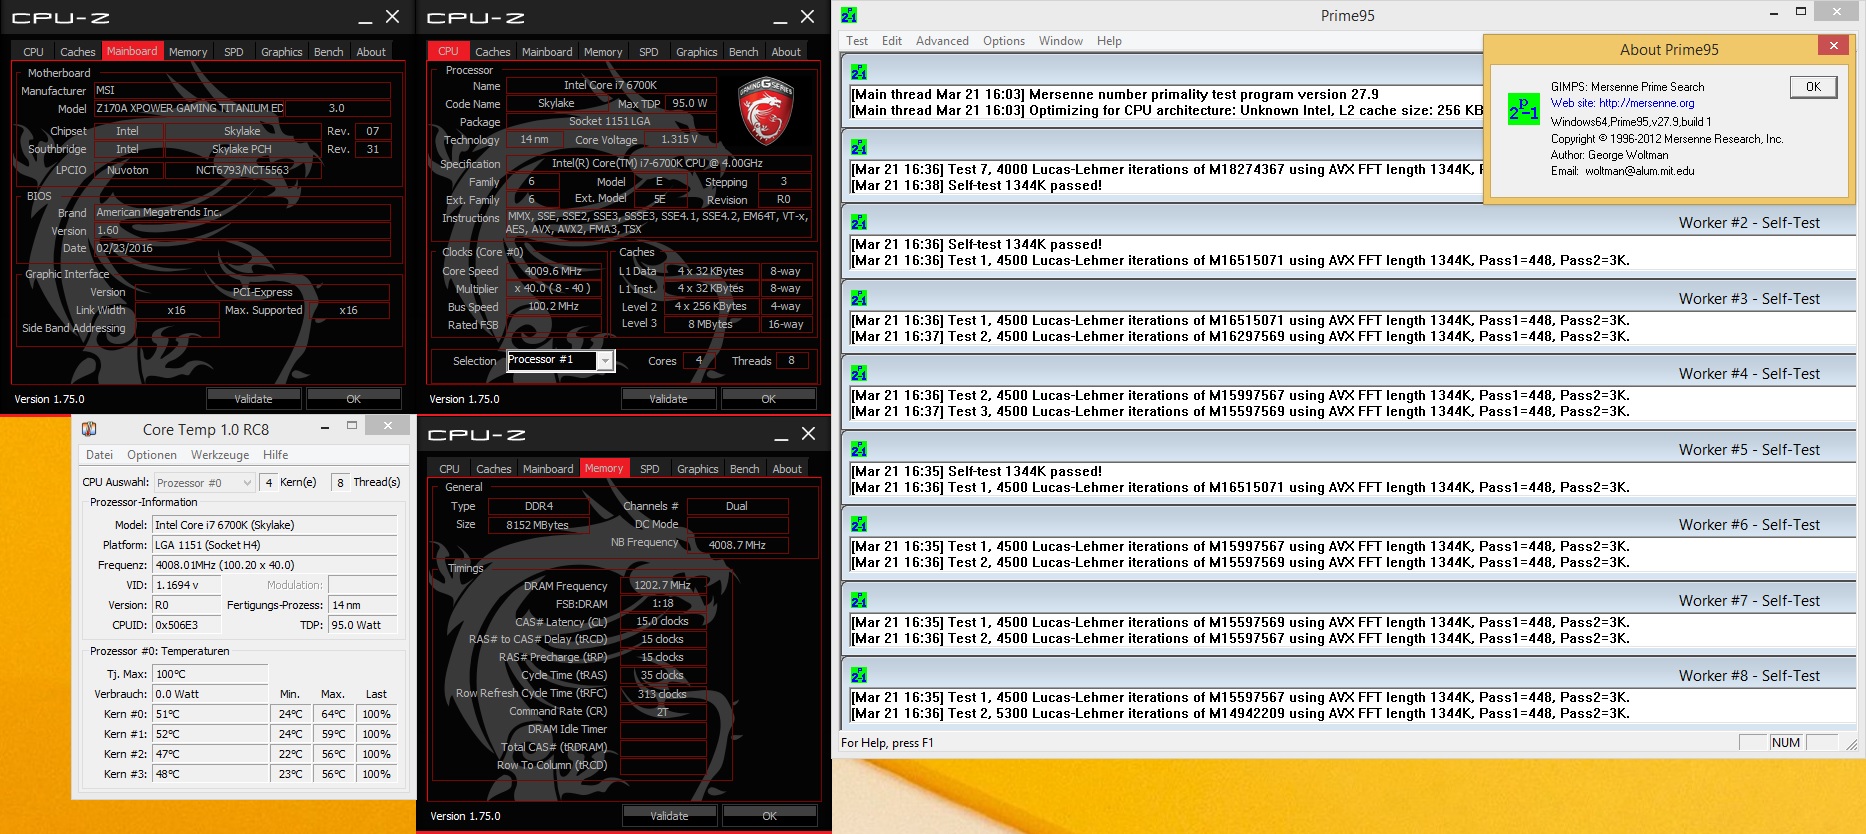1866x834 pixels.
Task: Click the Worker #2 window icon
Action: point(859,222)
